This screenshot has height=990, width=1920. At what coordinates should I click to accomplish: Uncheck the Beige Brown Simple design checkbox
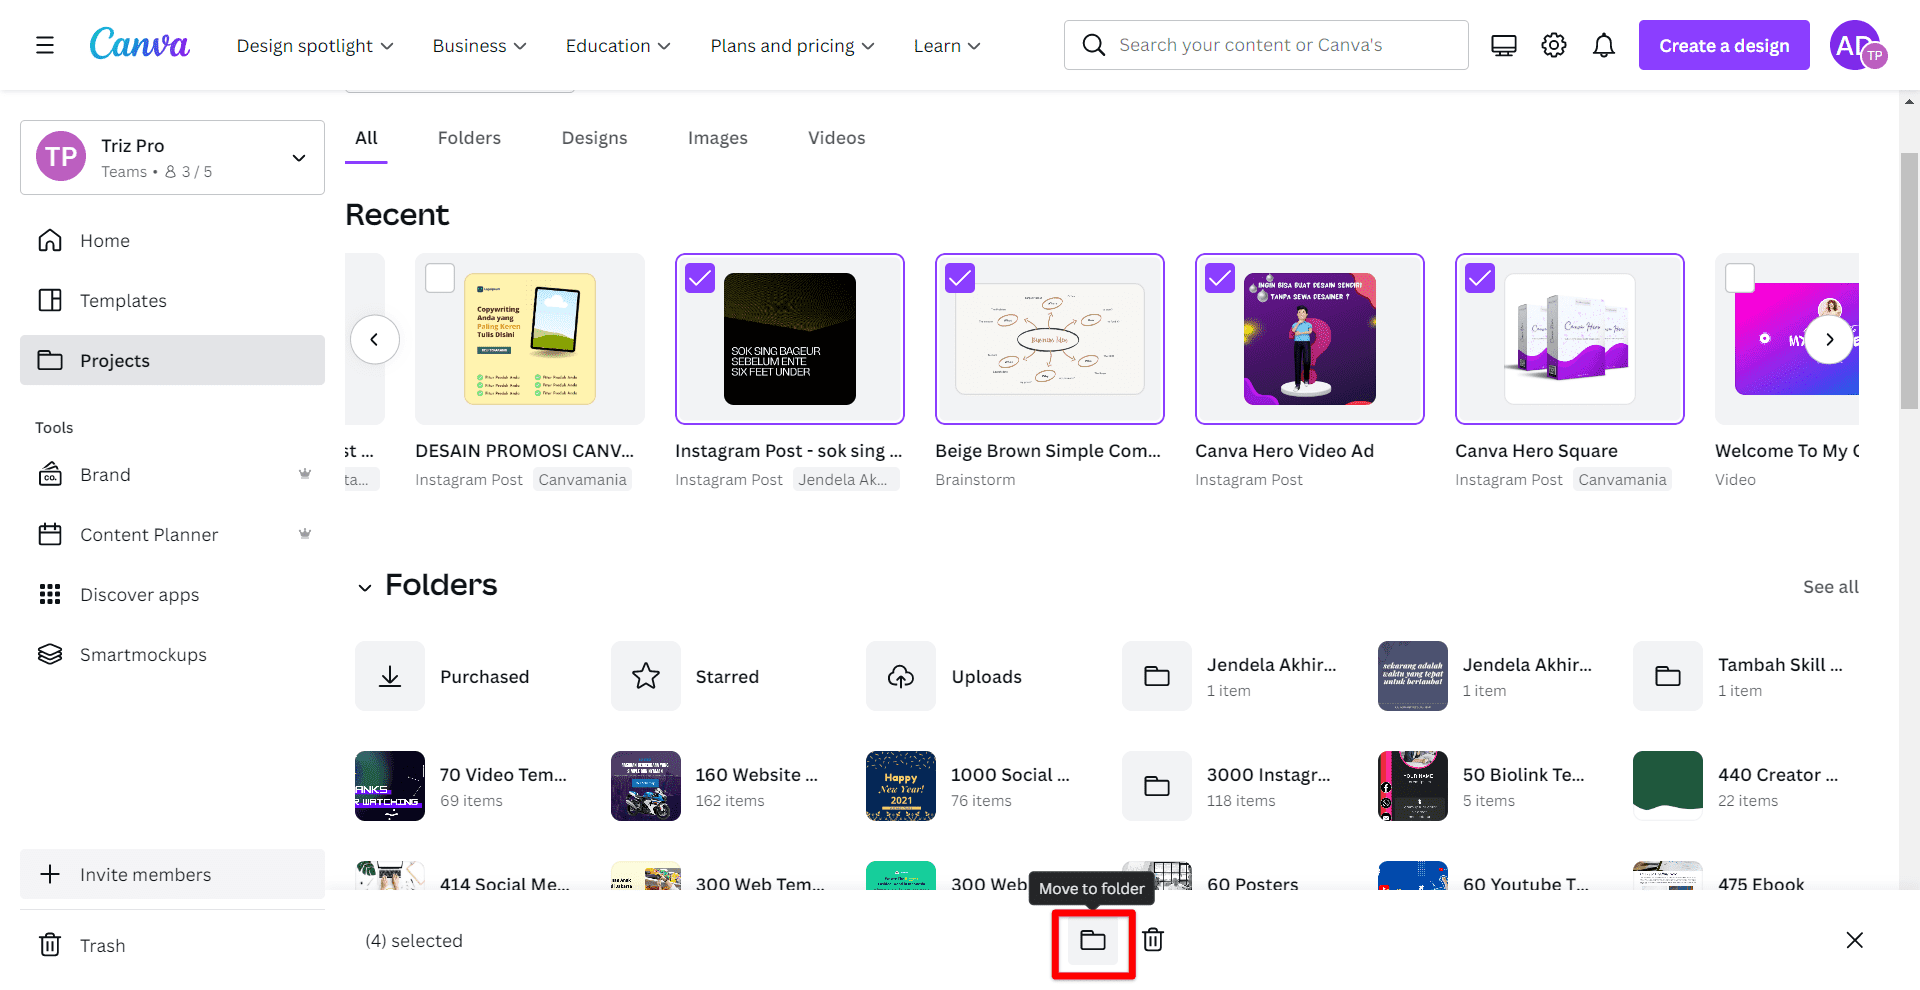(960, 278)
